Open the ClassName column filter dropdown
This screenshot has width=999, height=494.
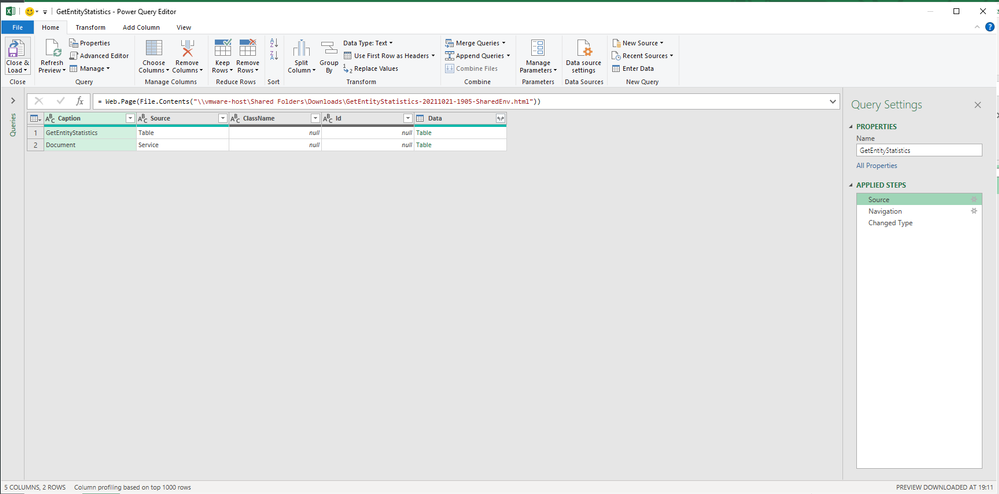pos(315,119)
